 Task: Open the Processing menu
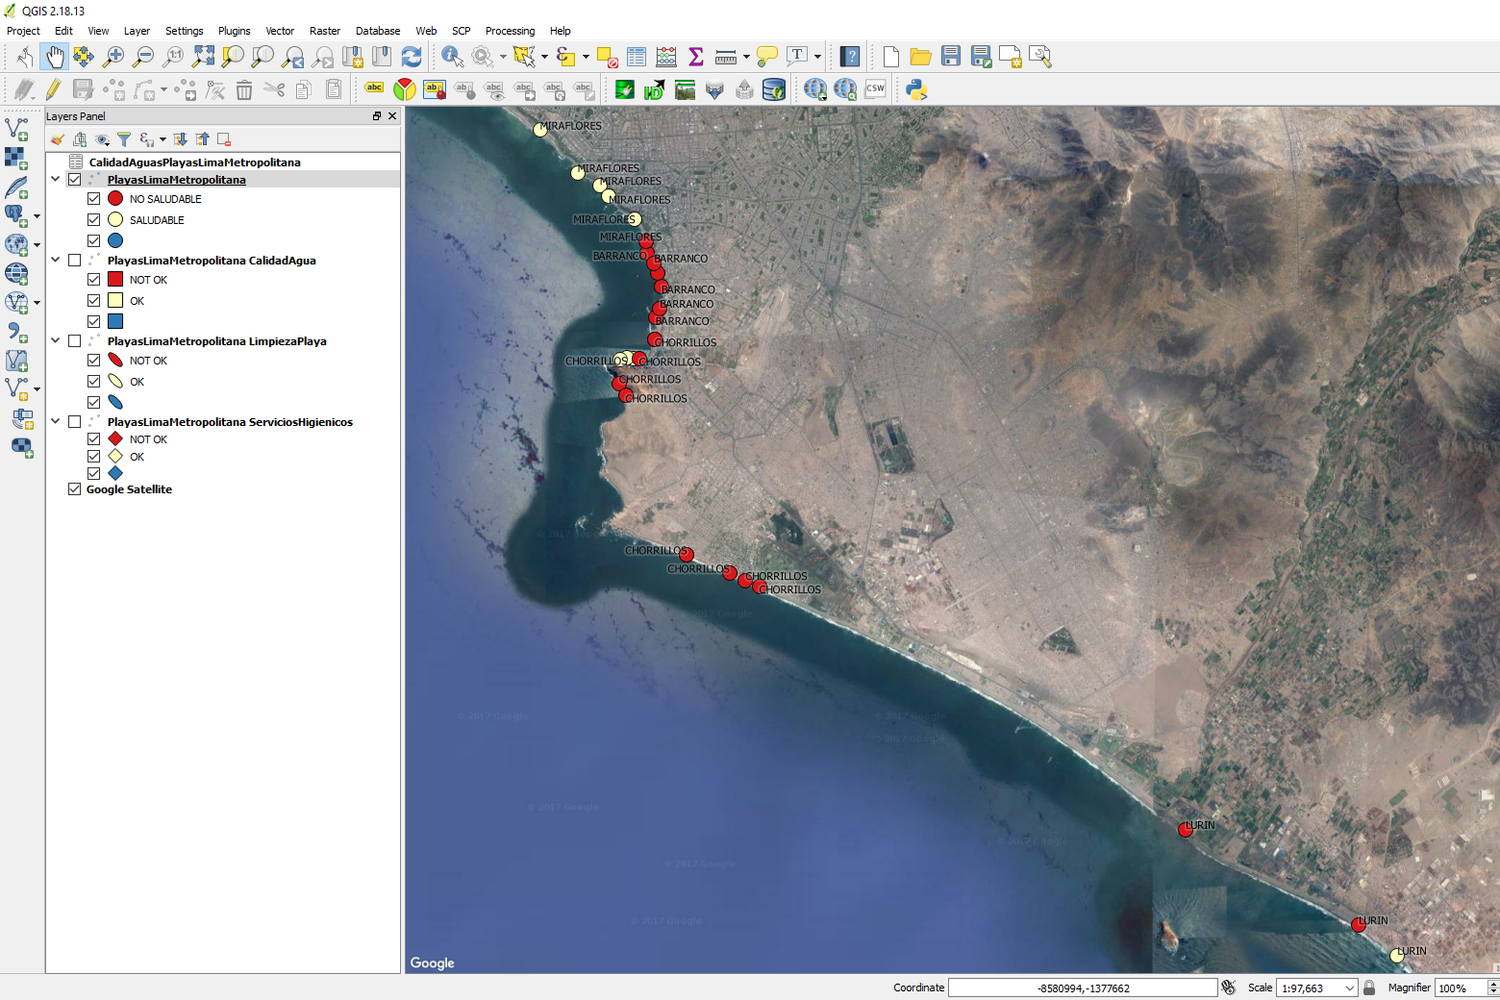[510, 31]
